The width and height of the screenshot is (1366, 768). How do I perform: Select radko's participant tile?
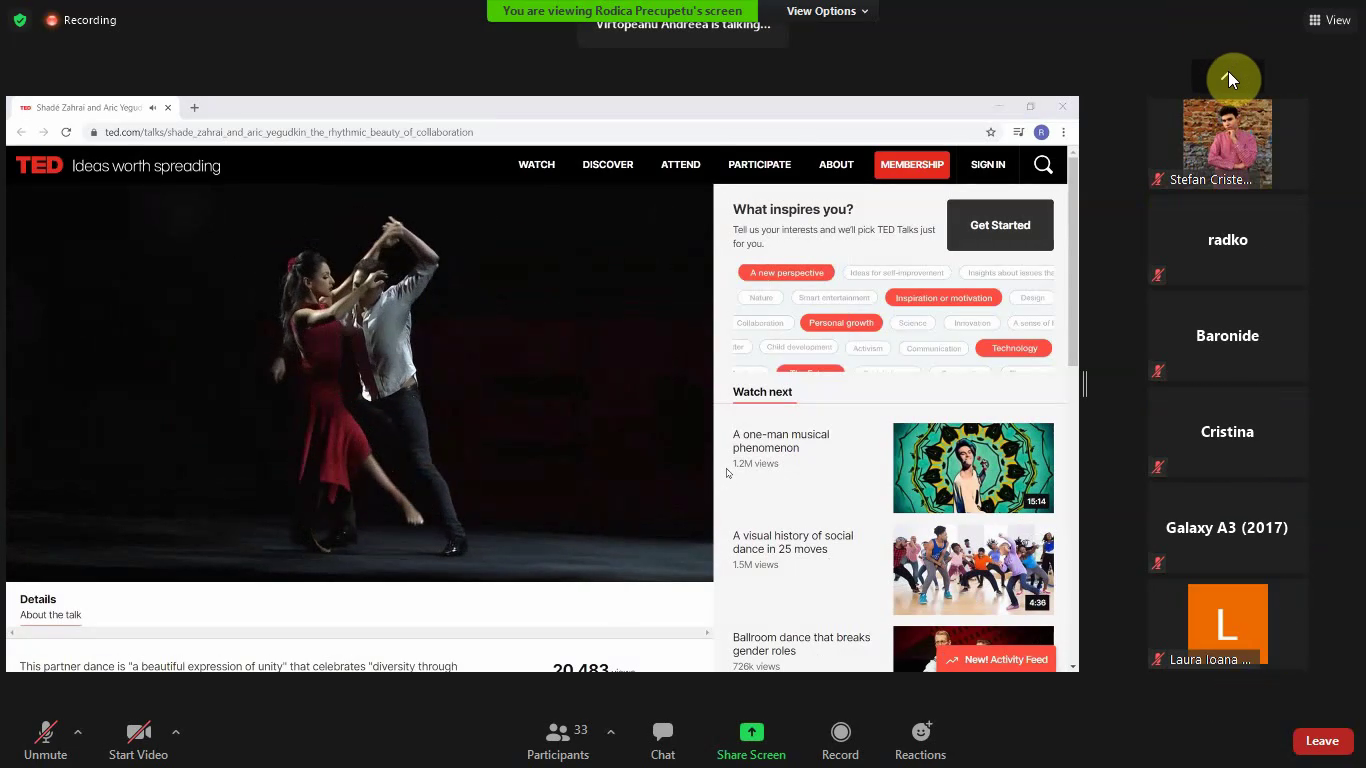point(1227,240)
